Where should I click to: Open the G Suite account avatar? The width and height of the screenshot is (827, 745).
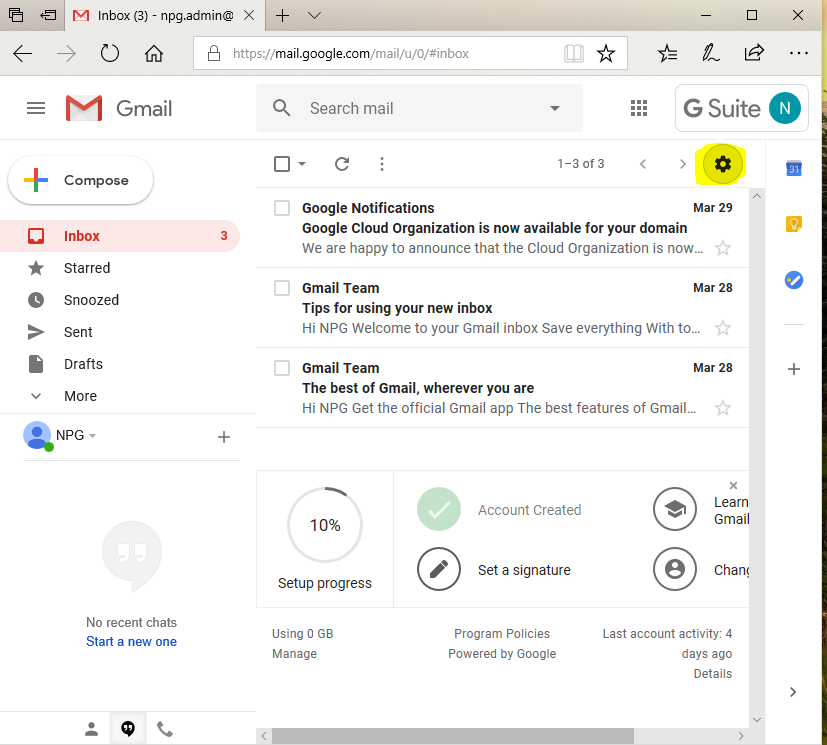pyautogui.click(x=784, y=108)
